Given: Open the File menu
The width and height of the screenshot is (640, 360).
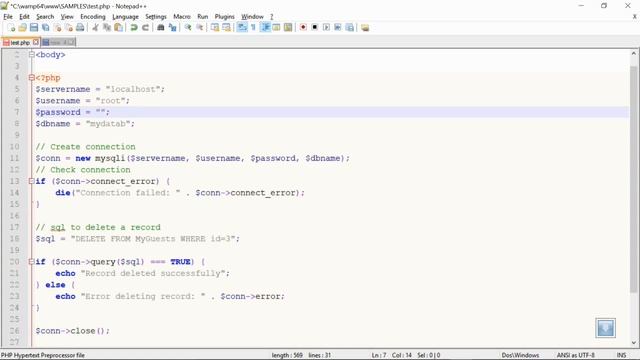Looking at the screenshot, I should click(x=8, y=17).
